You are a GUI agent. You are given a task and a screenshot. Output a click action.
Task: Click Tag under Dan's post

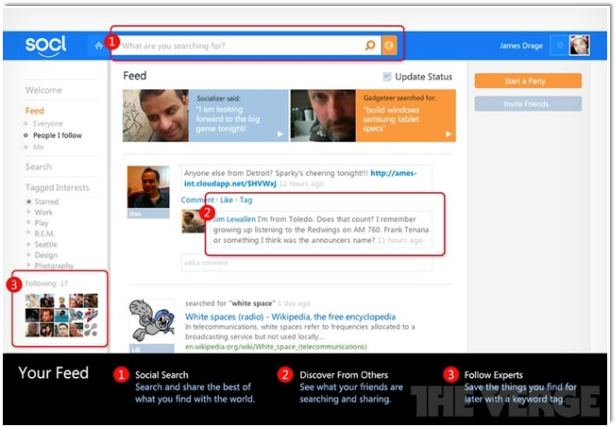(x=246, y=200)
